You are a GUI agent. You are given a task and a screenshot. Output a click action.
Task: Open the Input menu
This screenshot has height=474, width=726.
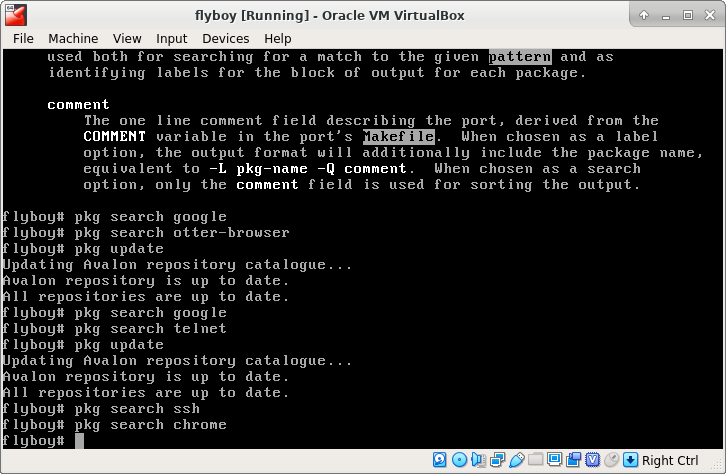coord(172,38)
